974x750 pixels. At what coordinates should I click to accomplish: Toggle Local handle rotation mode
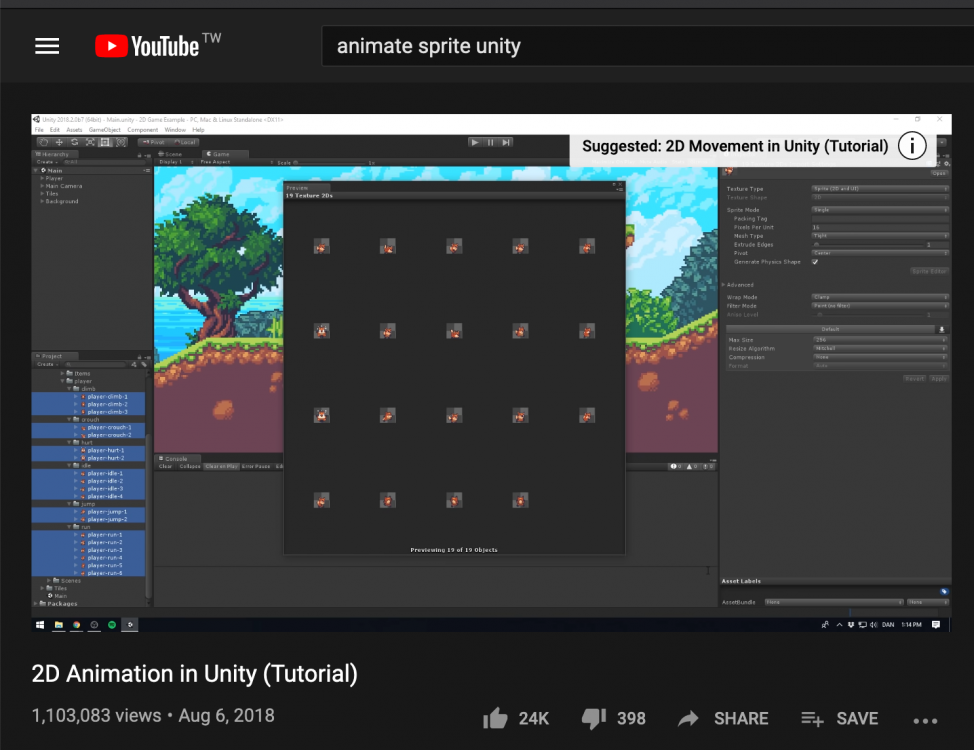coord(184,142)
